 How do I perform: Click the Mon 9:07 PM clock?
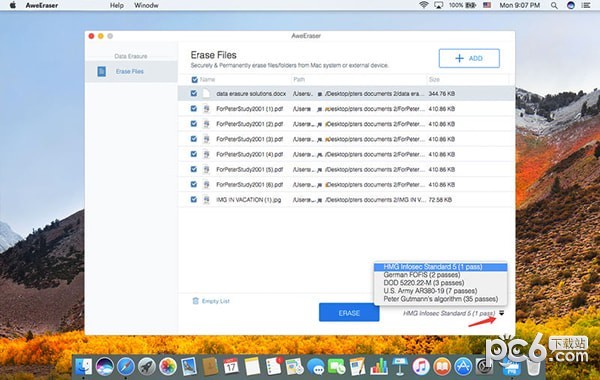(520, 5)
